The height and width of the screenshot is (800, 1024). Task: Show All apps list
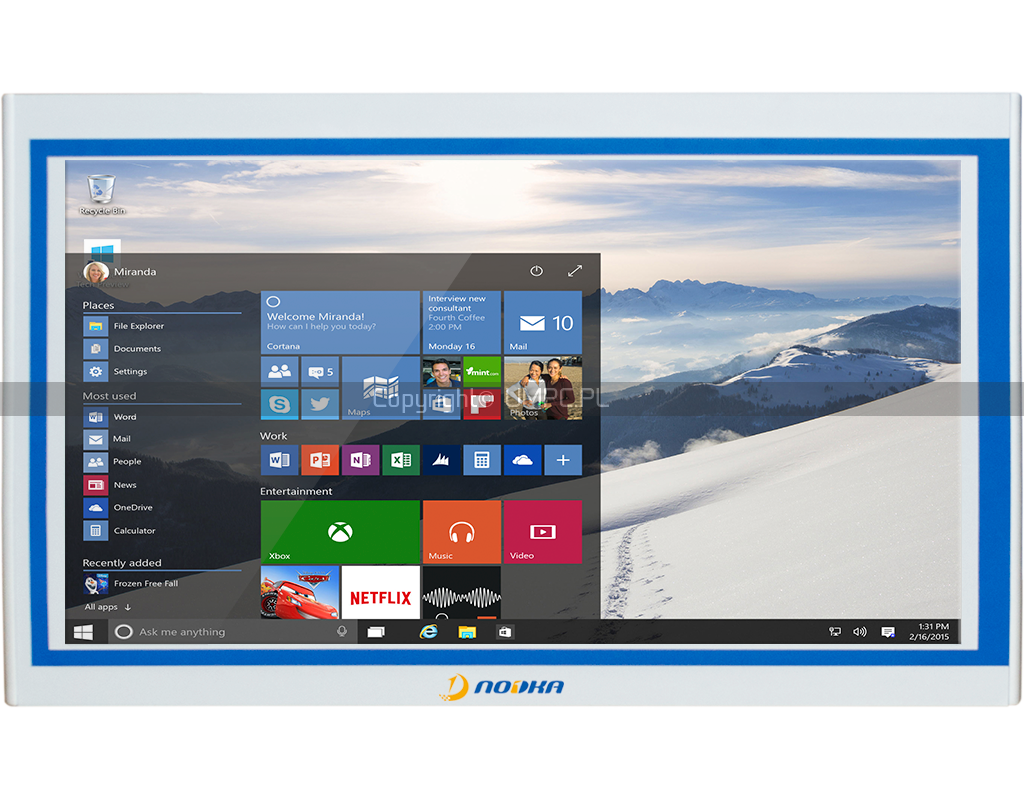[x=108, y=607]
